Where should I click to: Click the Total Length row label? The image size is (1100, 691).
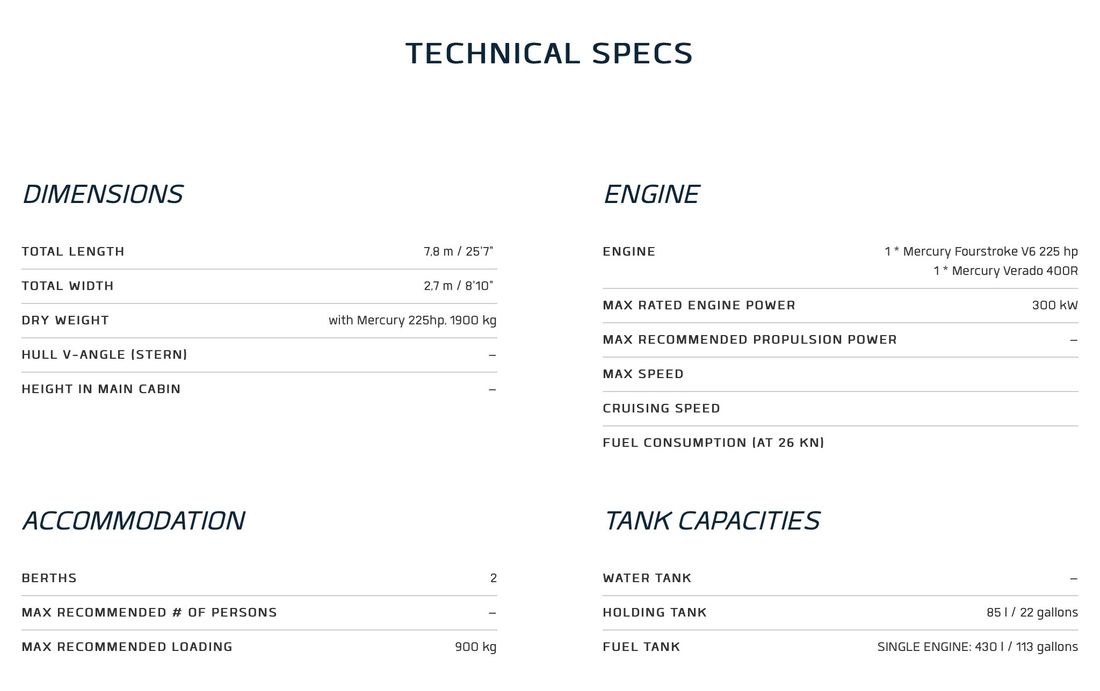tap(73, 251)
